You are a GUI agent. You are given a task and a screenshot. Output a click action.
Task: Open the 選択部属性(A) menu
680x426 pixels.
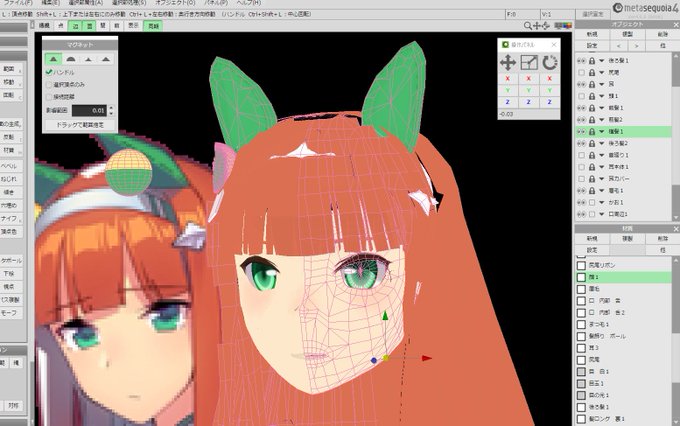tap(86, 3)
